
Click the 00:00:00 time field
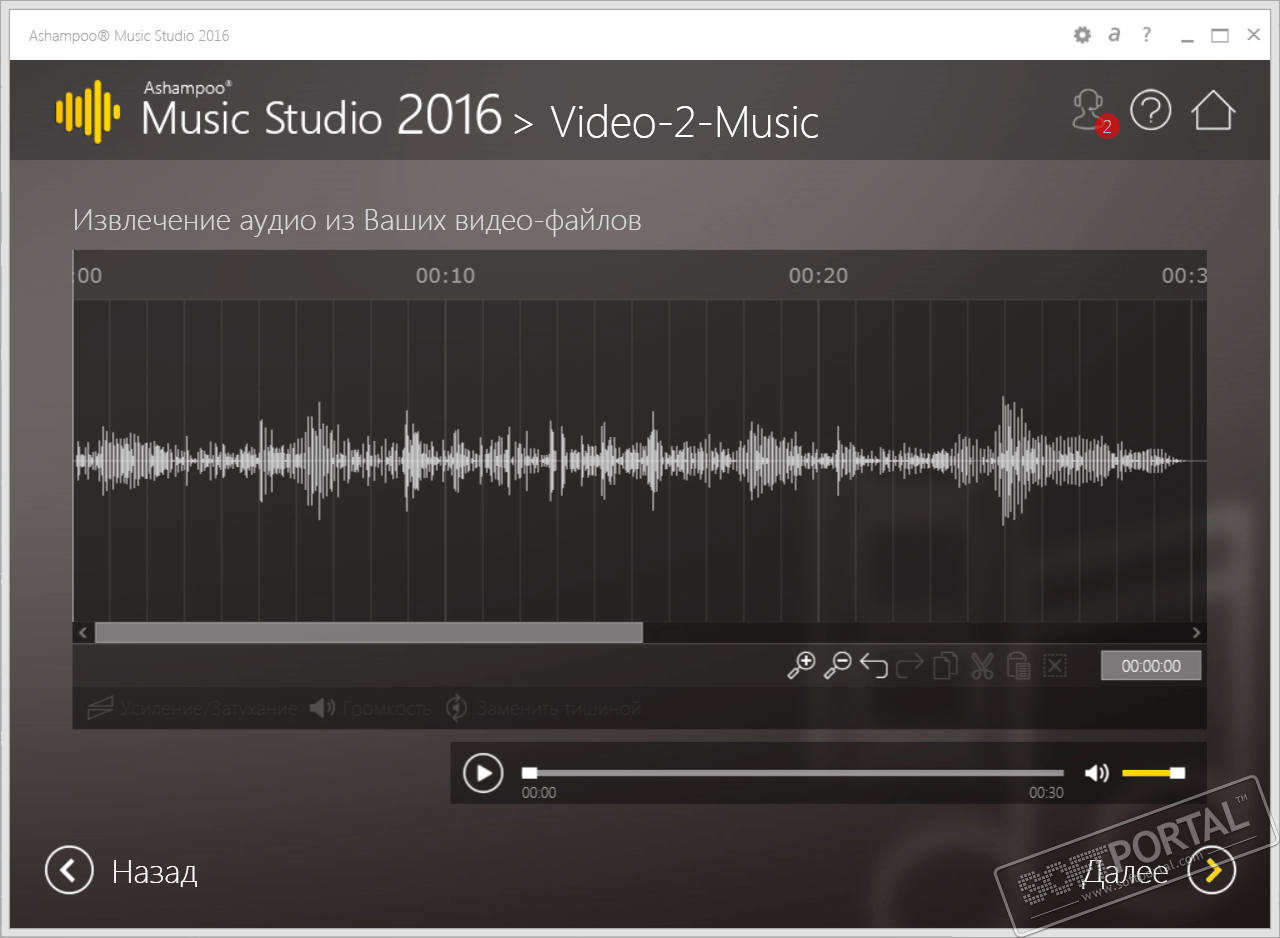pyautogui.click(x=1151, y=666)
